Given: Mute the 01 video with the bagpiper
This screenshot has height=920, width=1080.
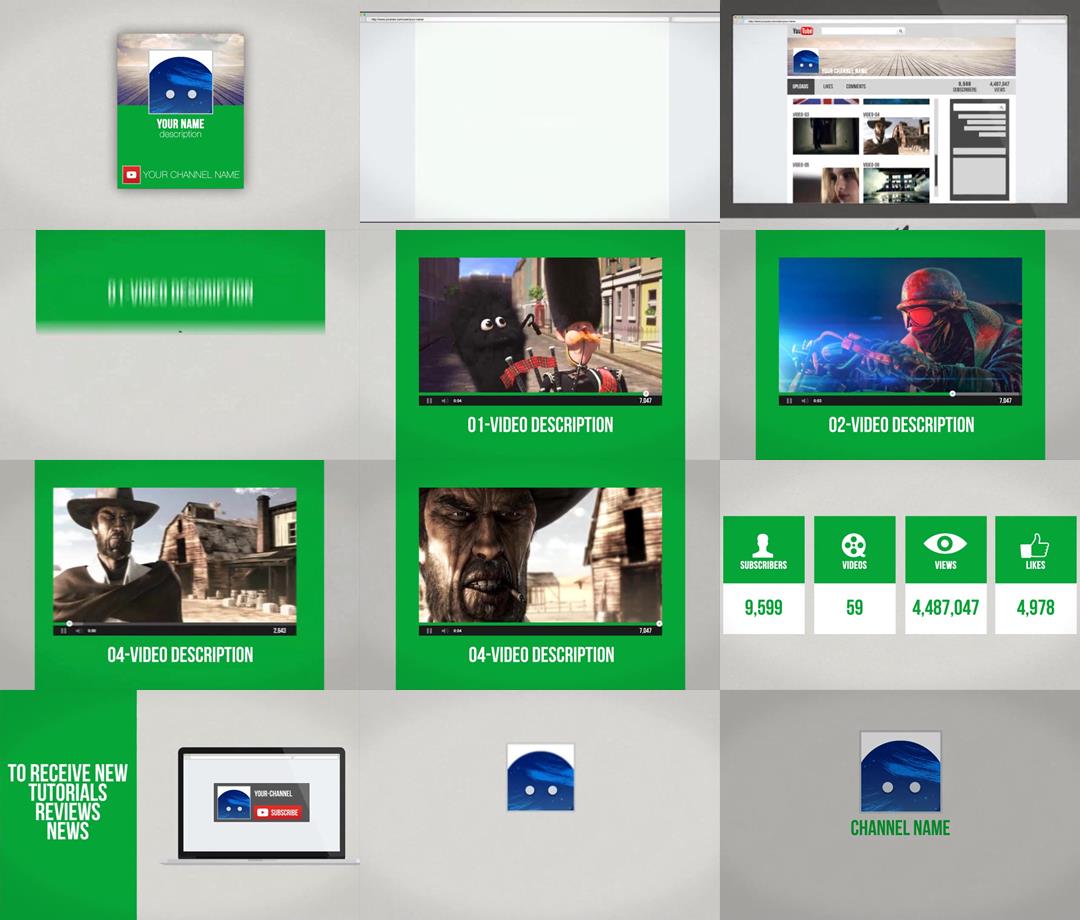Looking at the screenshot, I should (x=444, y=401).
